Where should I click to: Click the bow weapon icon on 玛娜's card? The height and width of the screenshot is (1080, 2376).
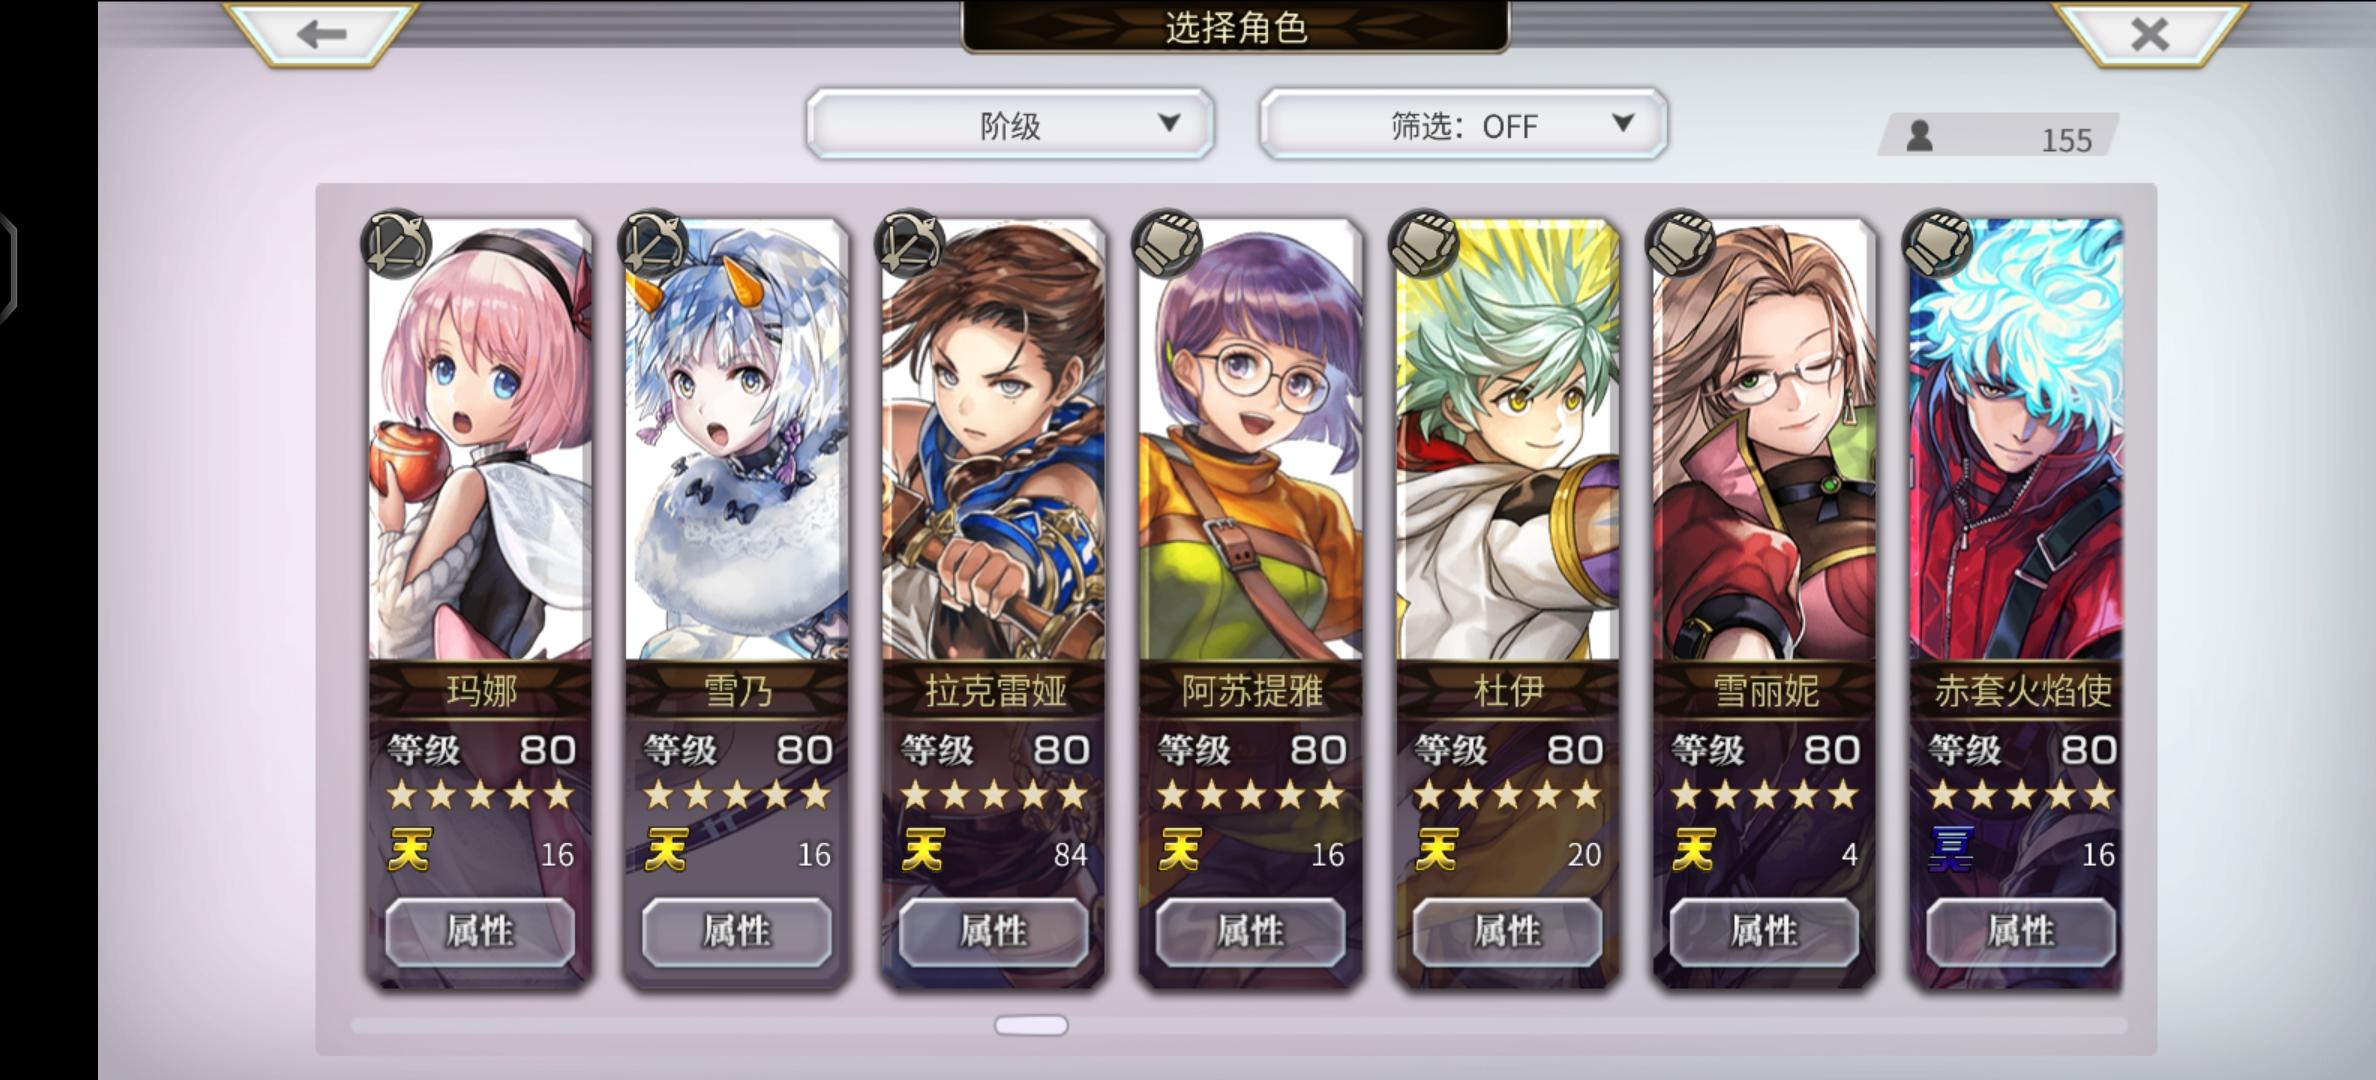(397, 243)
